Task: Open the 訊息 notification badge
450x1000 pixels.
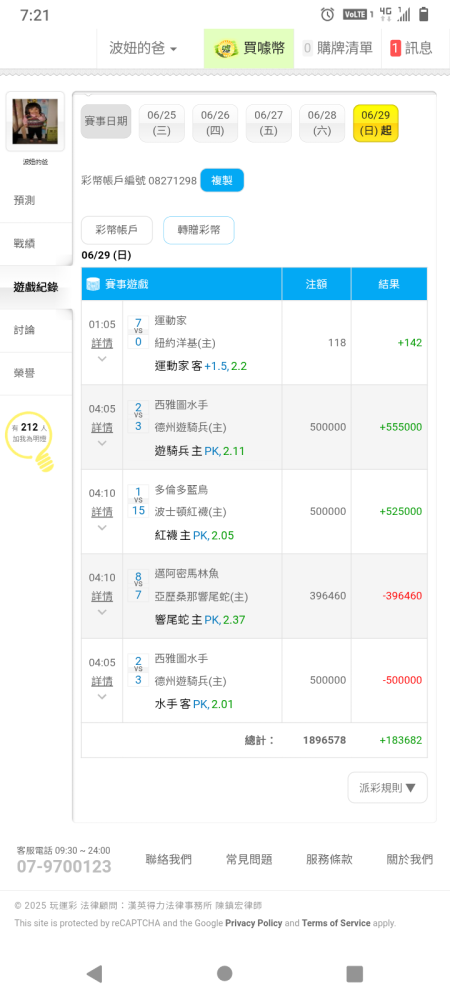Action: coord(395,48)
